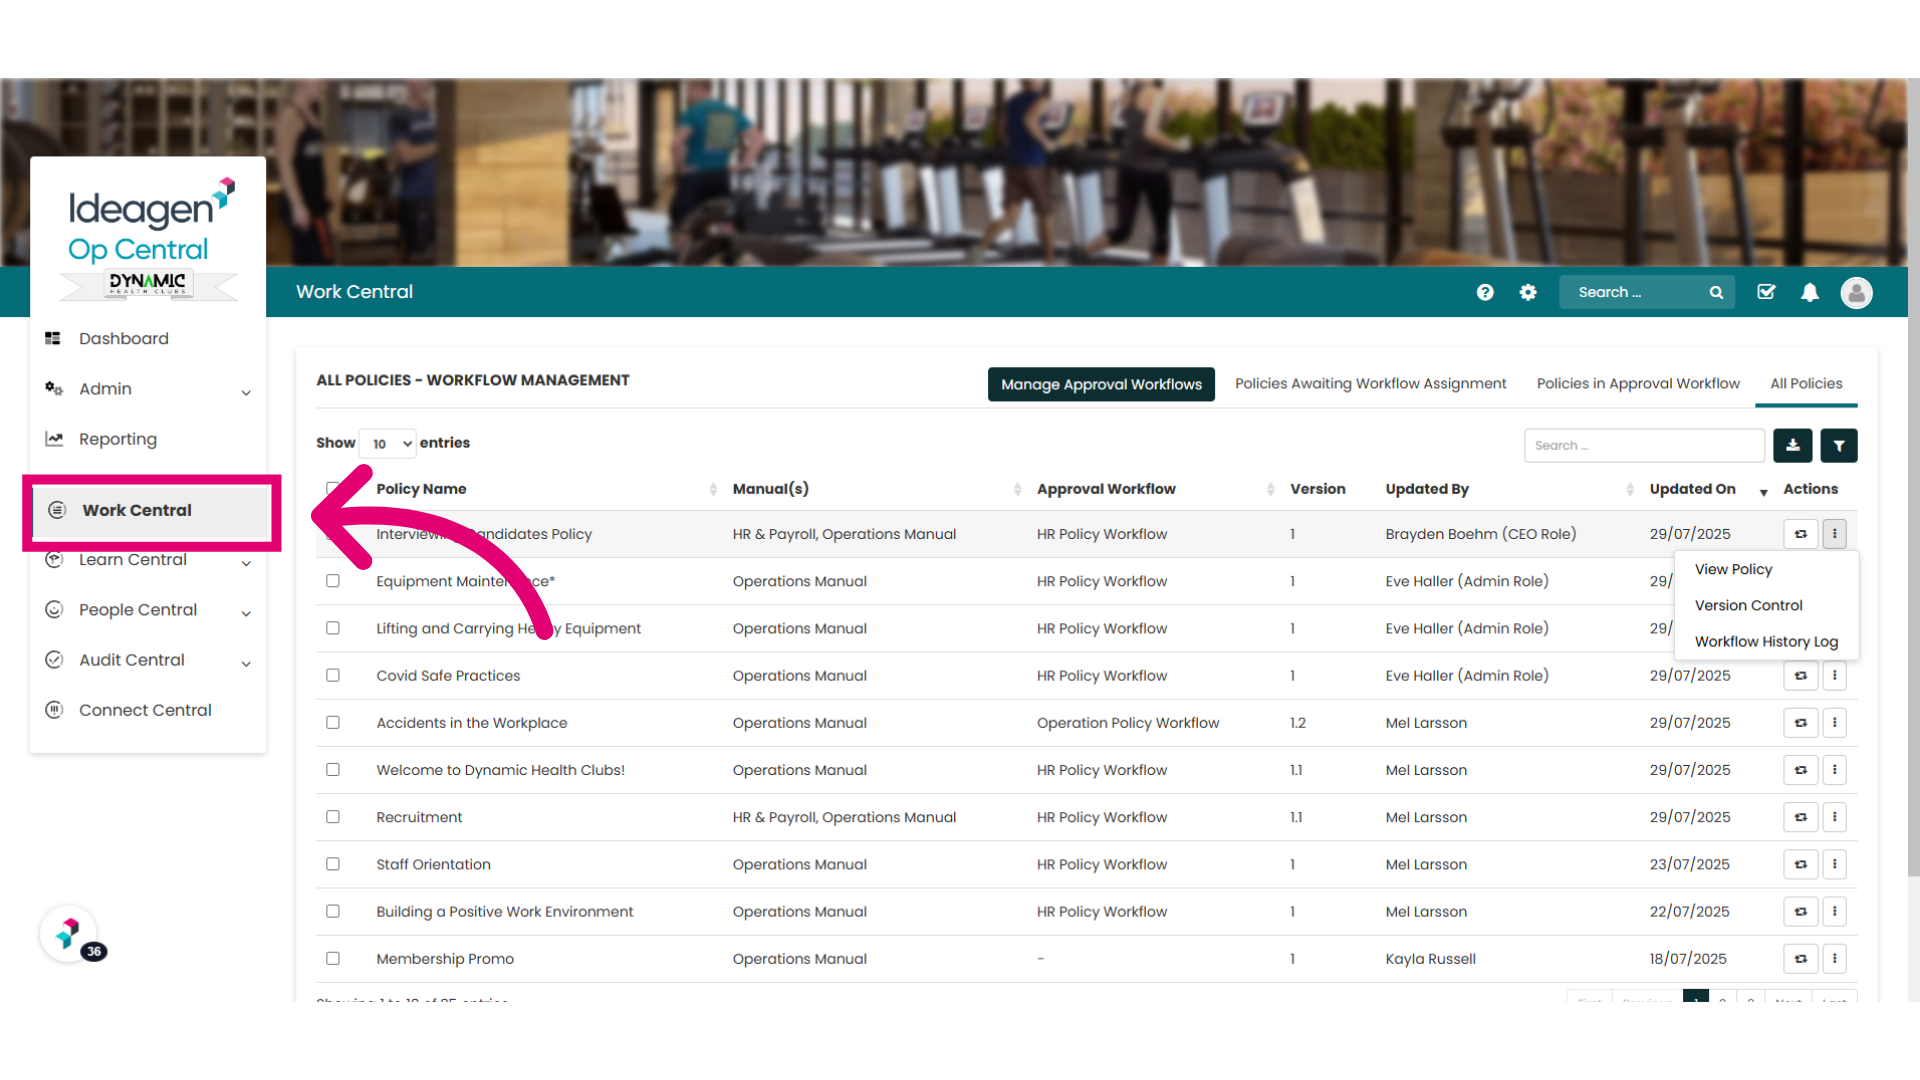
Task: Click the filter funnel button
Action: (1839, 445)
